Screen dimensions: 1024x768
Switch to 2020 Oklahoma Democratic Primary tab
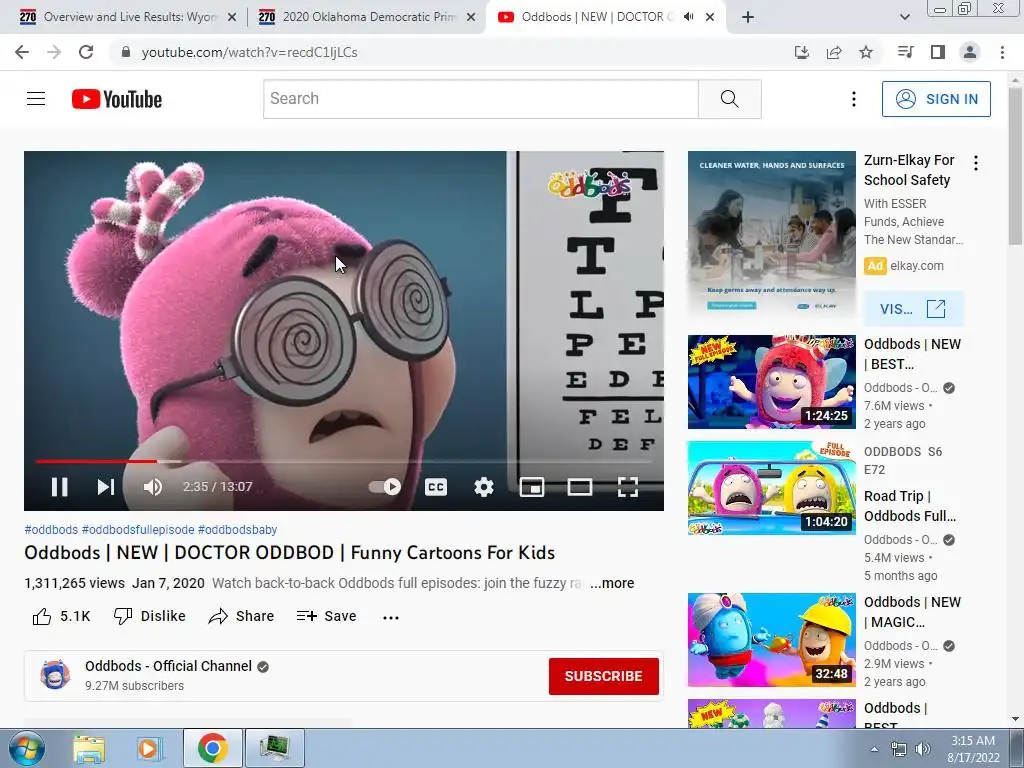[x=366, y=17]
